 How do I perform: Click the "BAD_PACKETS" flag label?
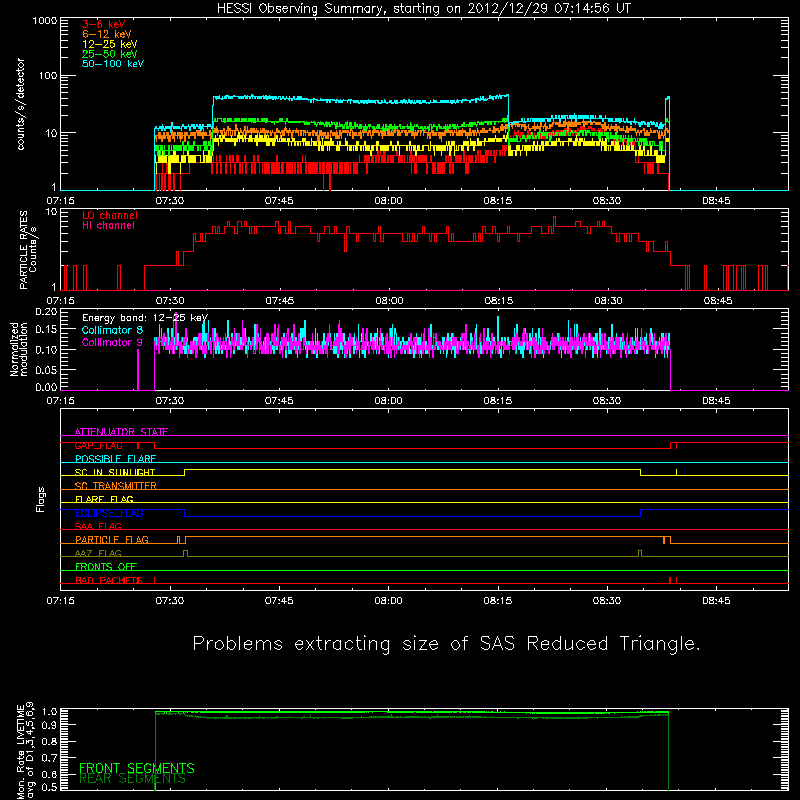[109, 580]
